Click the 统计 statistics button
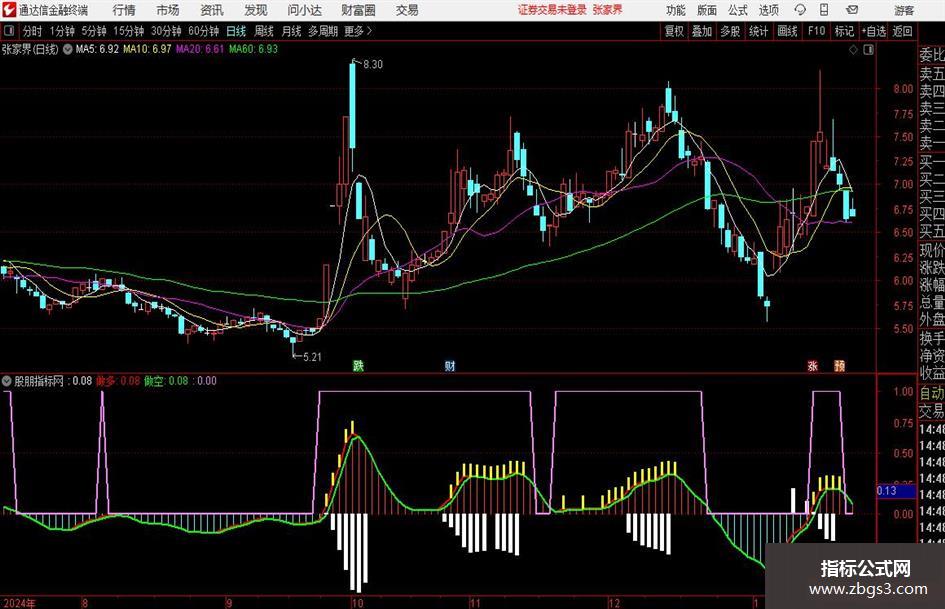This screenshot has width=945, height=609. tap(758, 31)
